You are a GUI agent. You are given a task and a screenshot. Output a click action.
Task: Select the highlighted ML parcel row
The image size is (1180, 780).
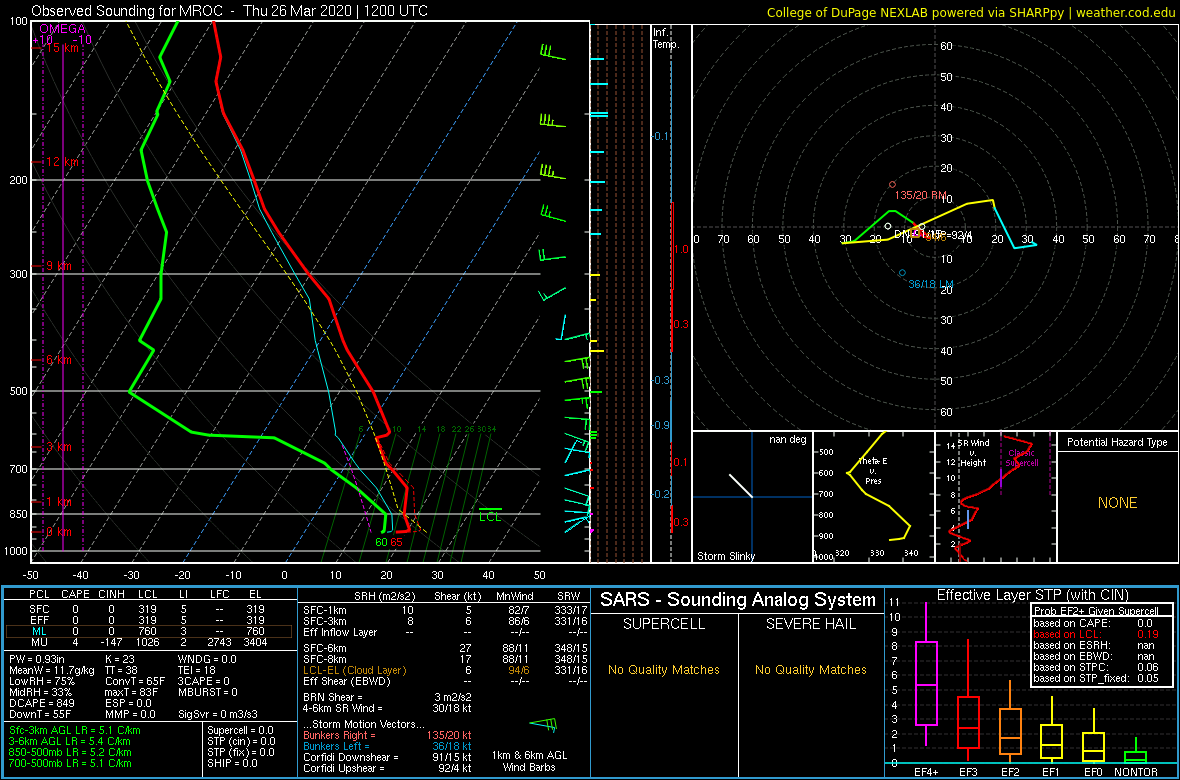[x=151, y=631]
